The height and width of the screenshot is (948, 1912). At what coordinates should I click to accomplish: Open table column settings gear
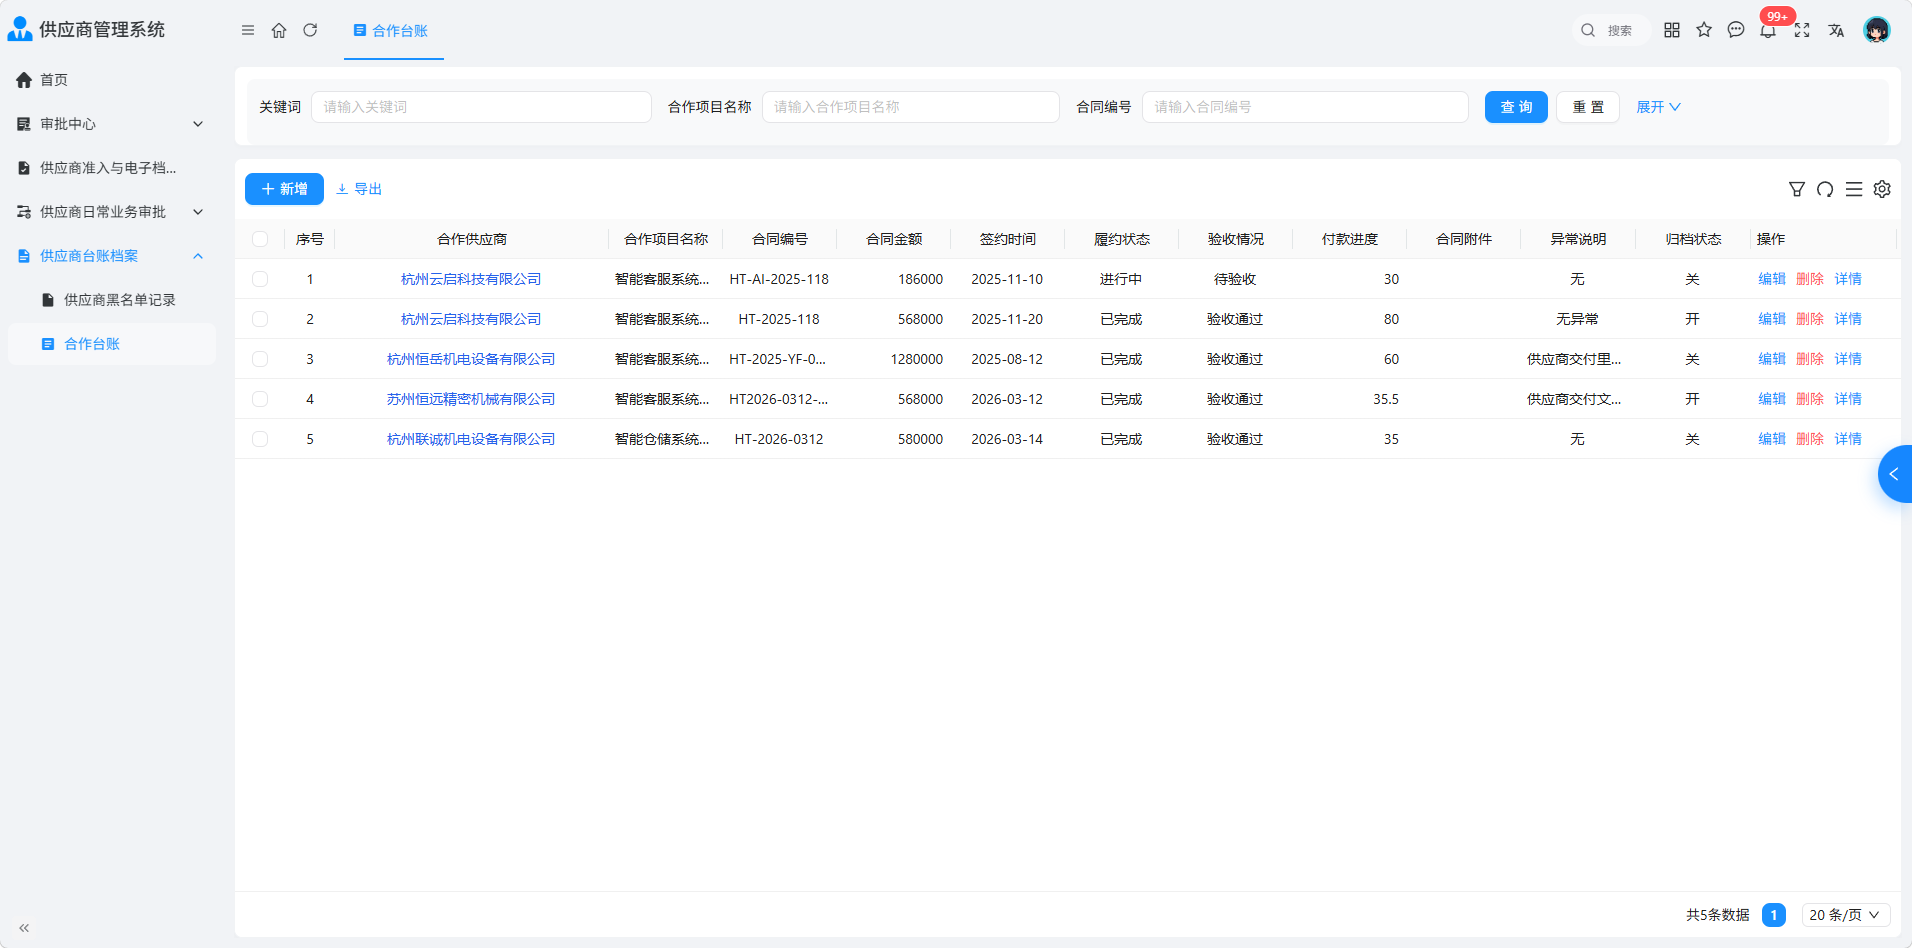1882,189
